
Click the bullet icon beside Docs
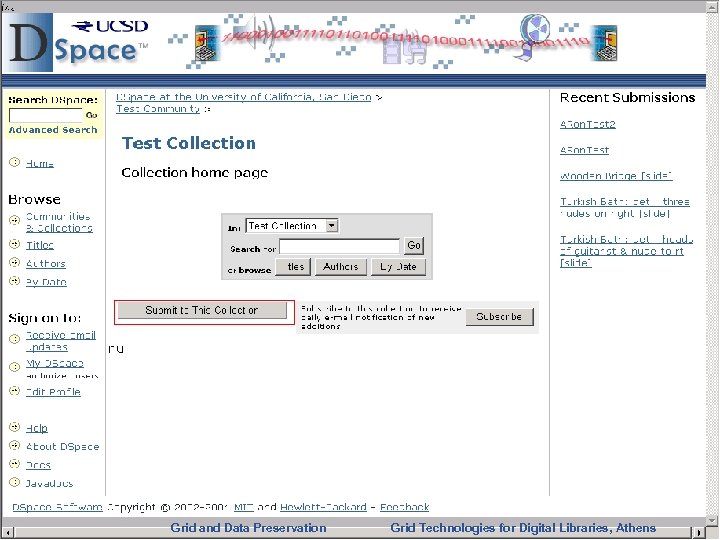pyautogui.click(x=15, y=464)
